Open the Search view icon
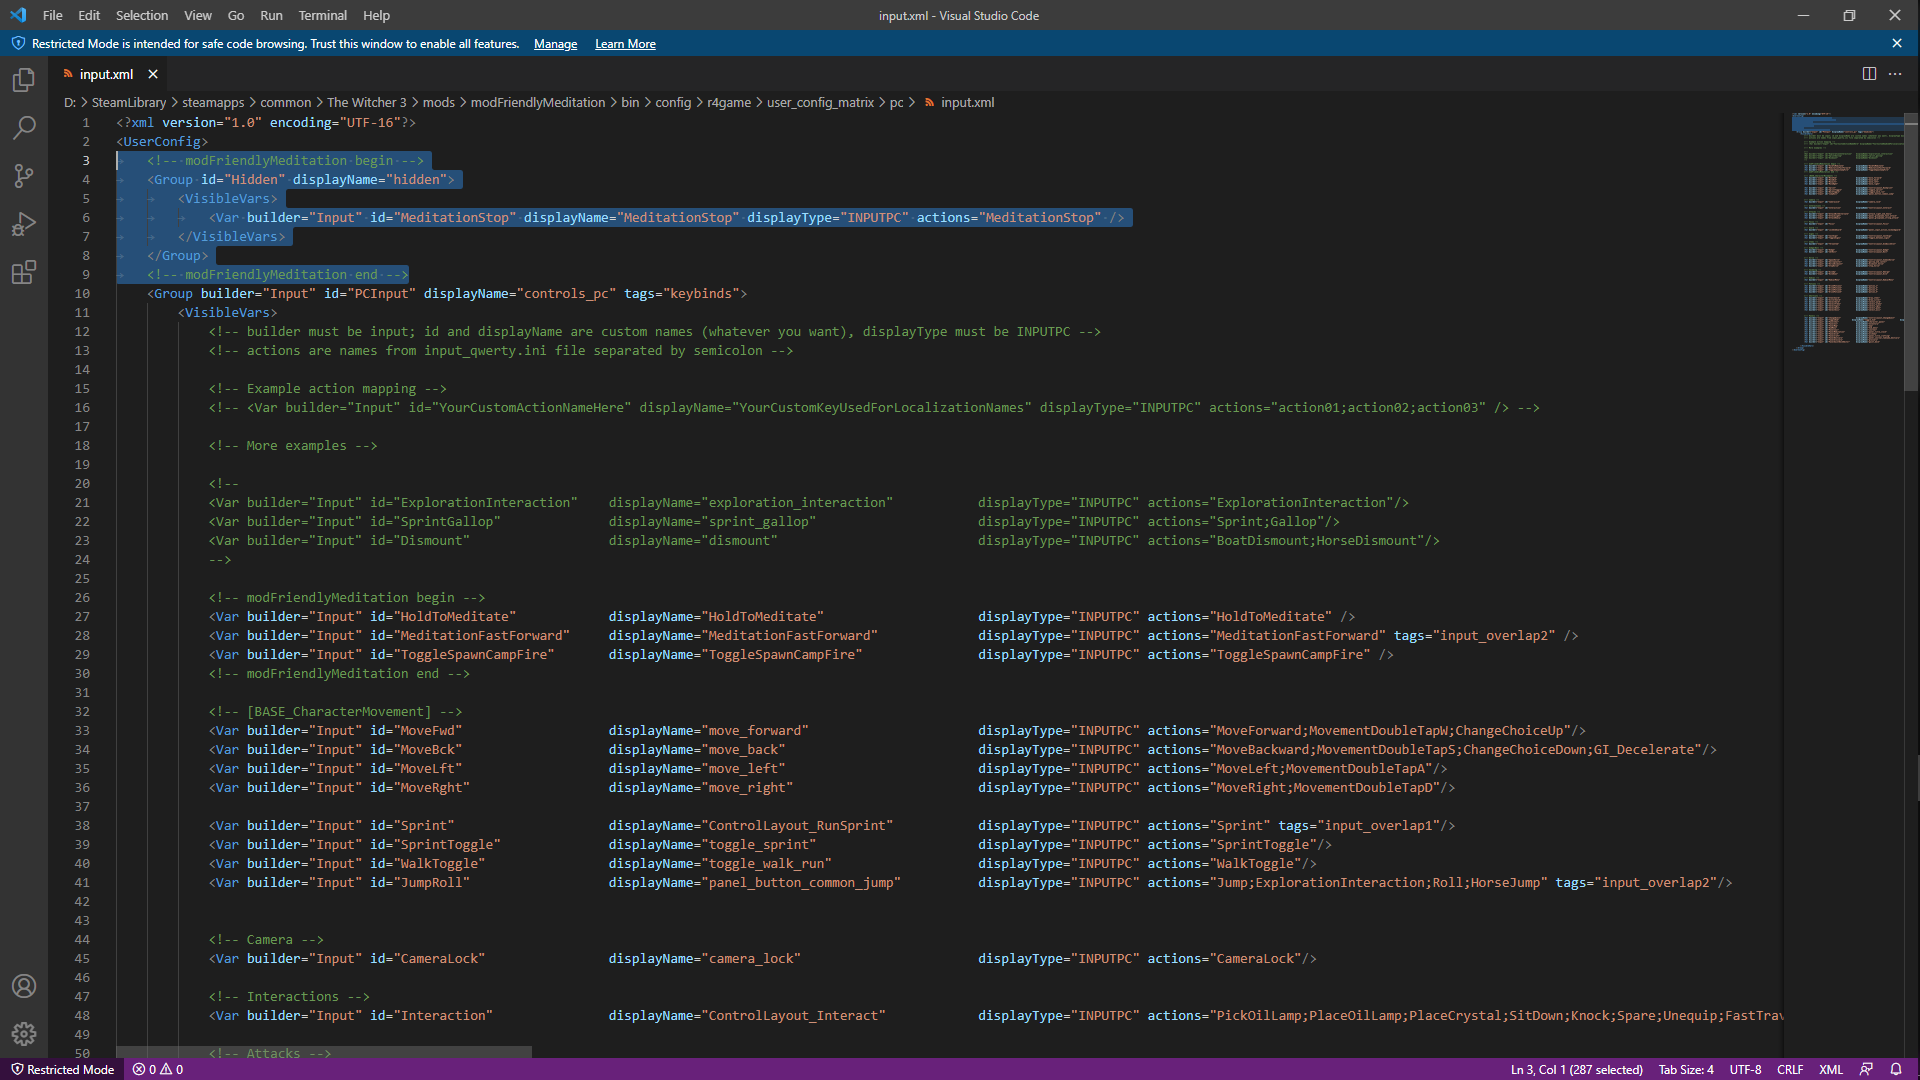Viewport: 1920px width, 1080px height. click(24, 128)
